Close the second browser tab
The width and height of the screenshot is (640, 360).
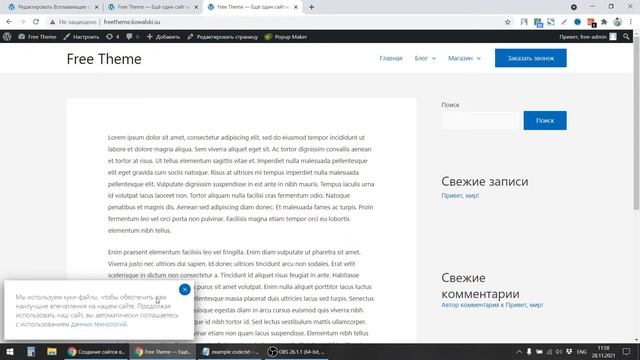[196, 7]
